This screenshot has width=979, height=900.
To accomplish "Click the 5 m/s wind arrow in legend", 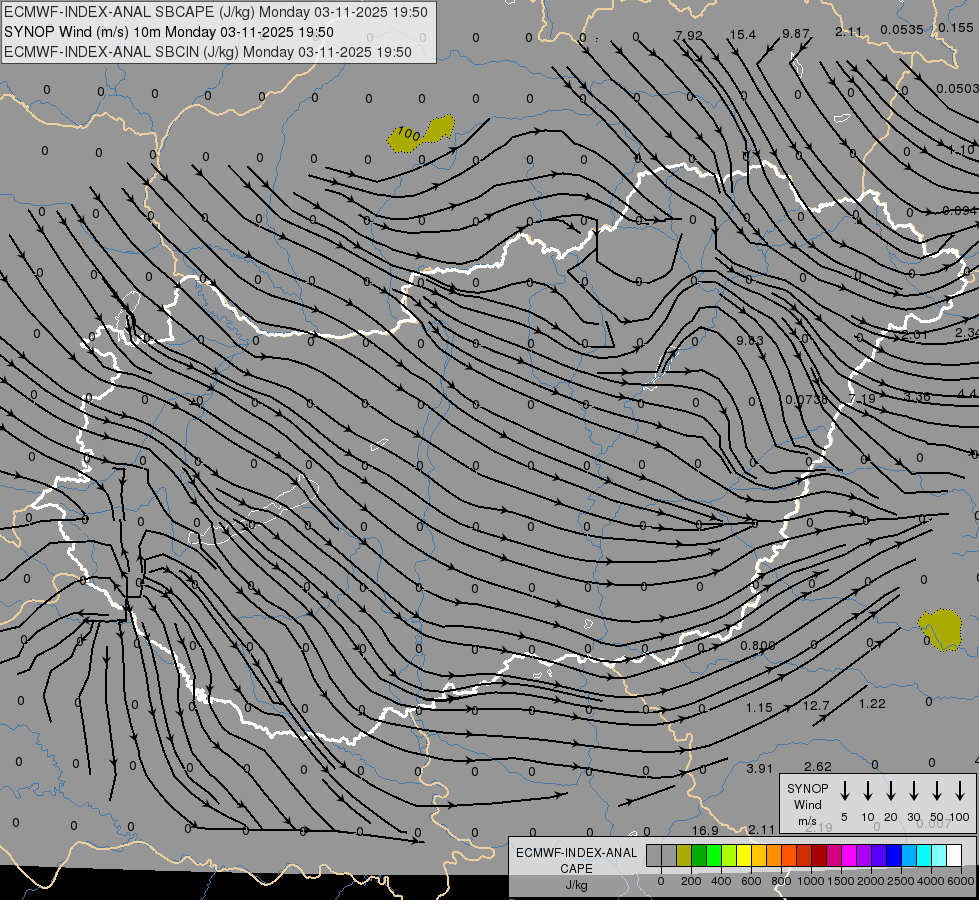I will click(x=845, y=791).
